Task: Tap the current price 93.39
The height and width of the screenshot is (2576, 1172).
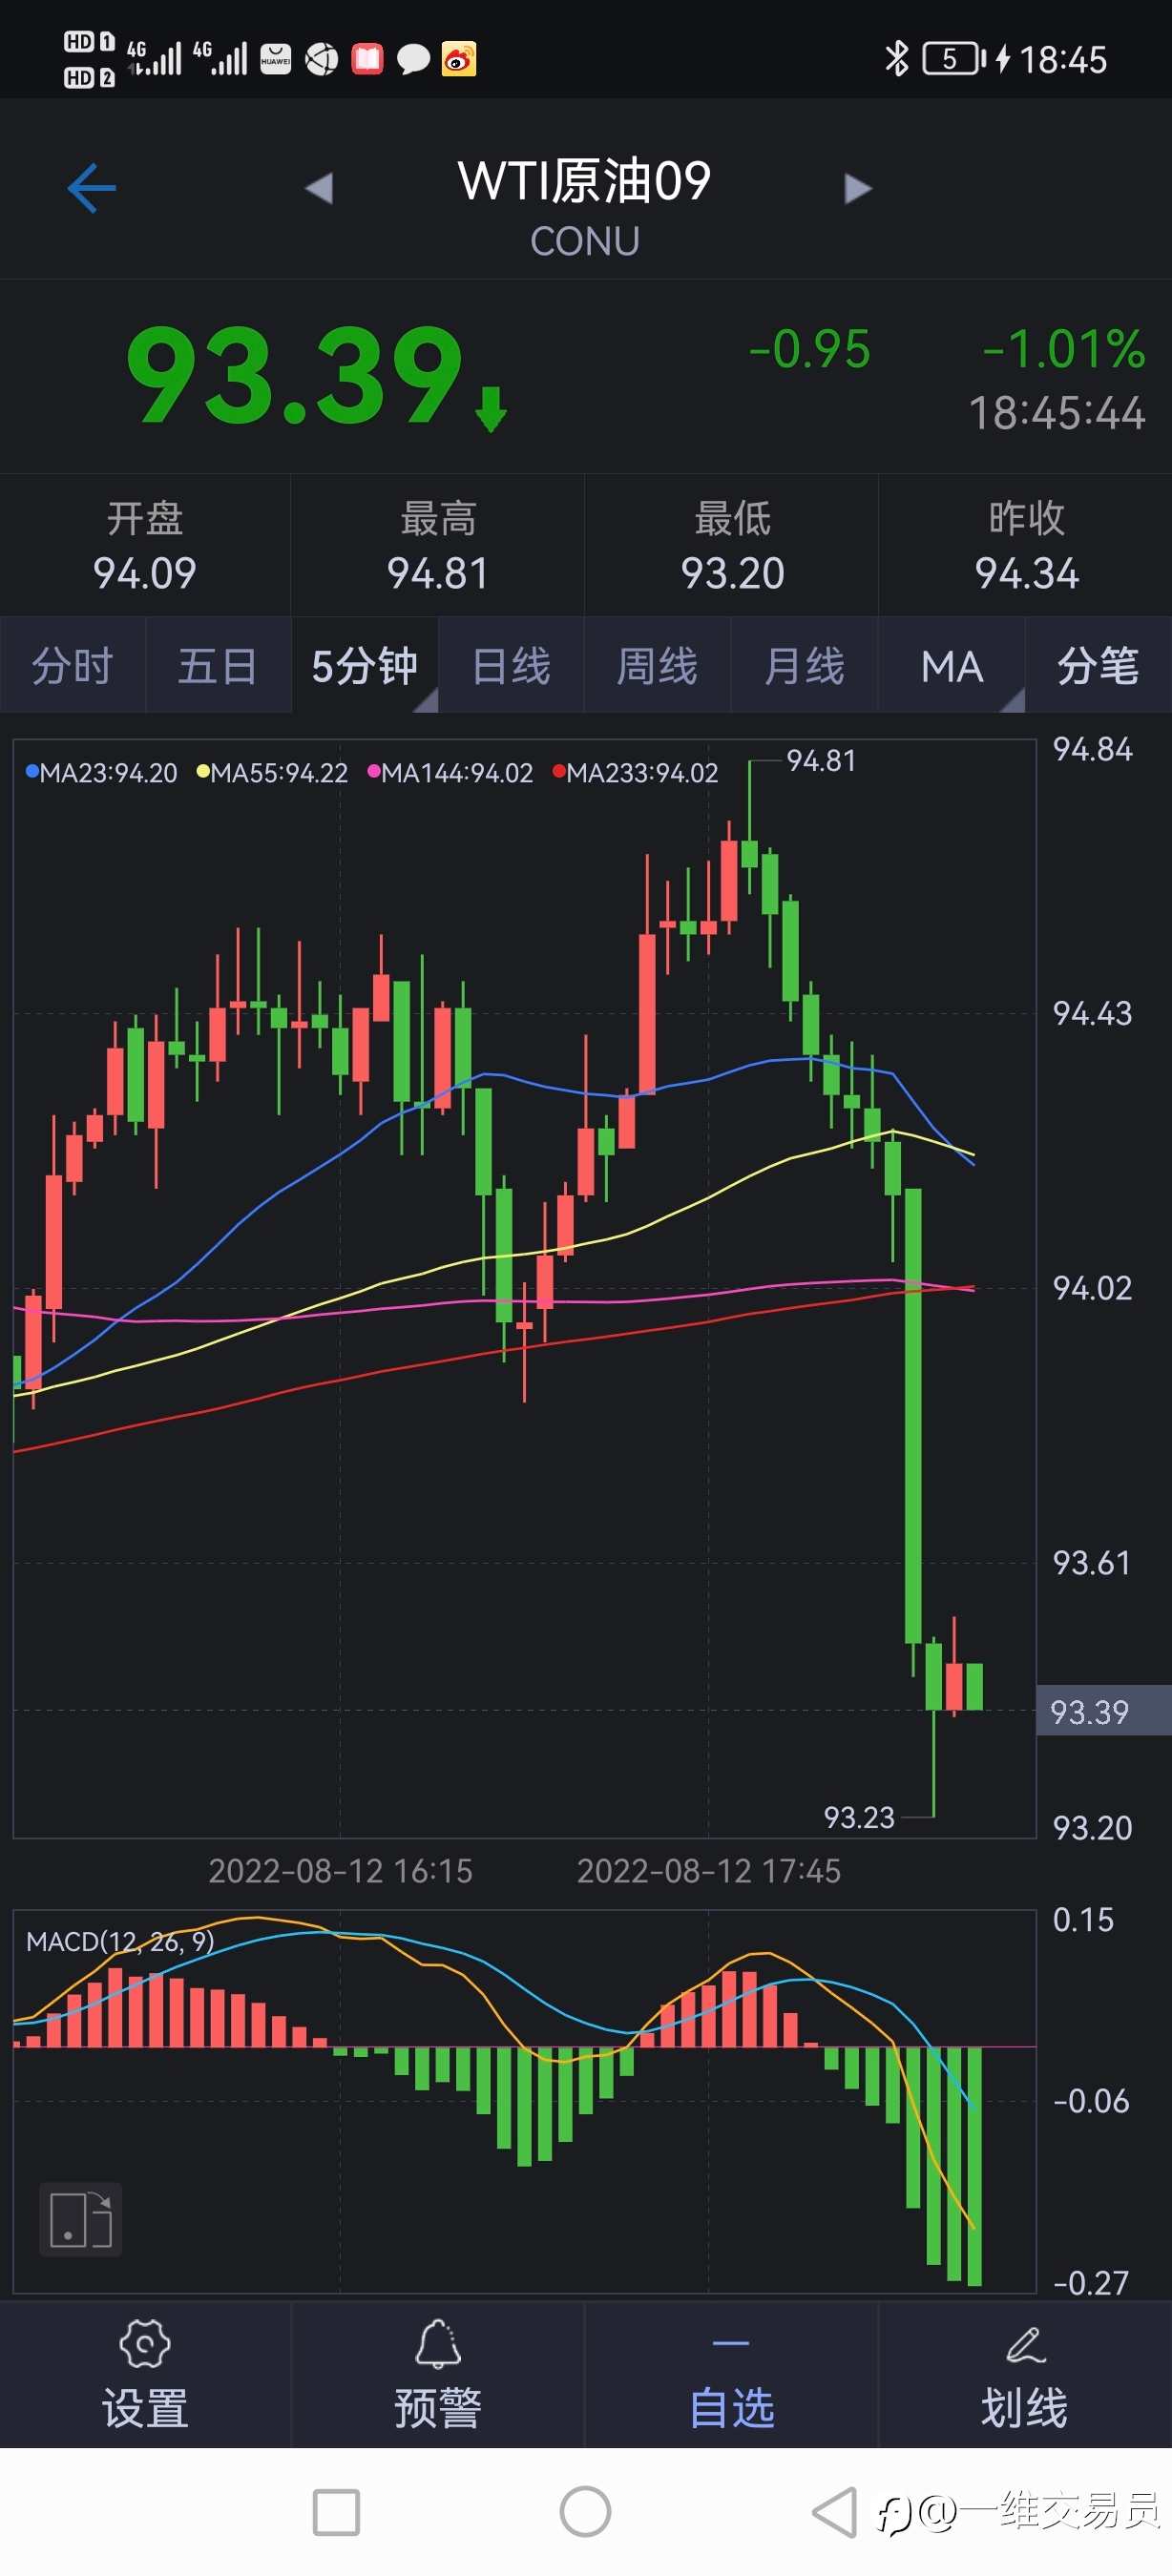Action: click(x=295, y=375)
